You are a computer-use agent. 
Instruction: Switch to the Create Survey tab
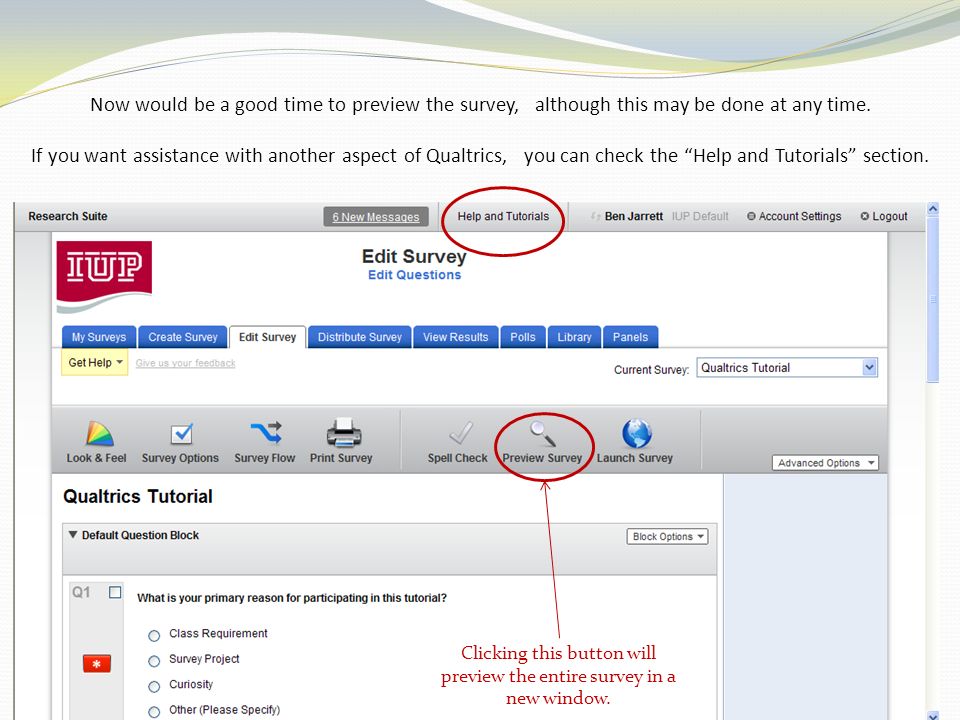tap(183, 337)
